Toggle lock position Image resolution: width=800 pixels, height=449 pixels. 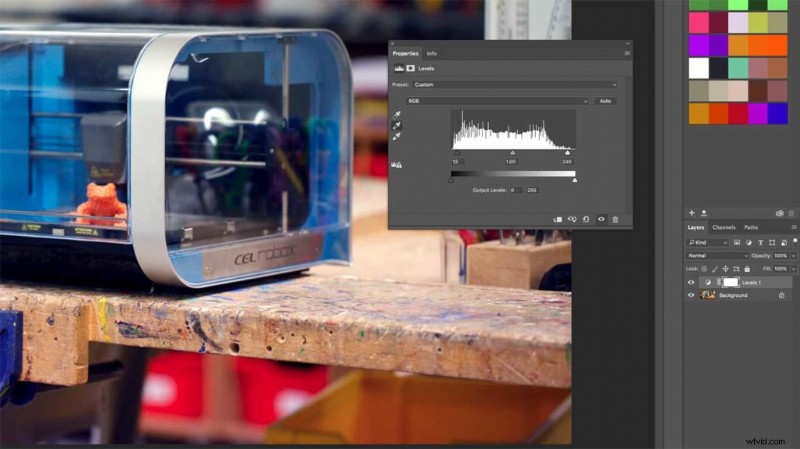click(726, 269)
